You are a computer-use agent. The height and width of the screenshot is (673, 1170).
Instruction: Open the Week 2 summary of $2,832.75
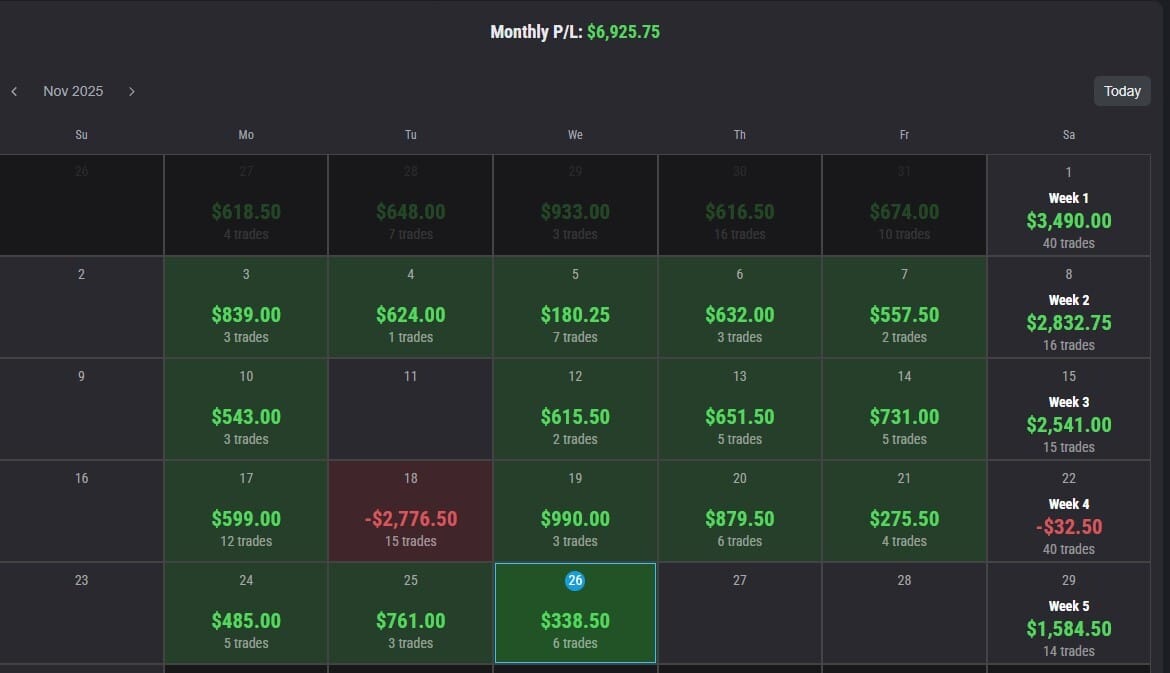click(x=1068, y=308)
